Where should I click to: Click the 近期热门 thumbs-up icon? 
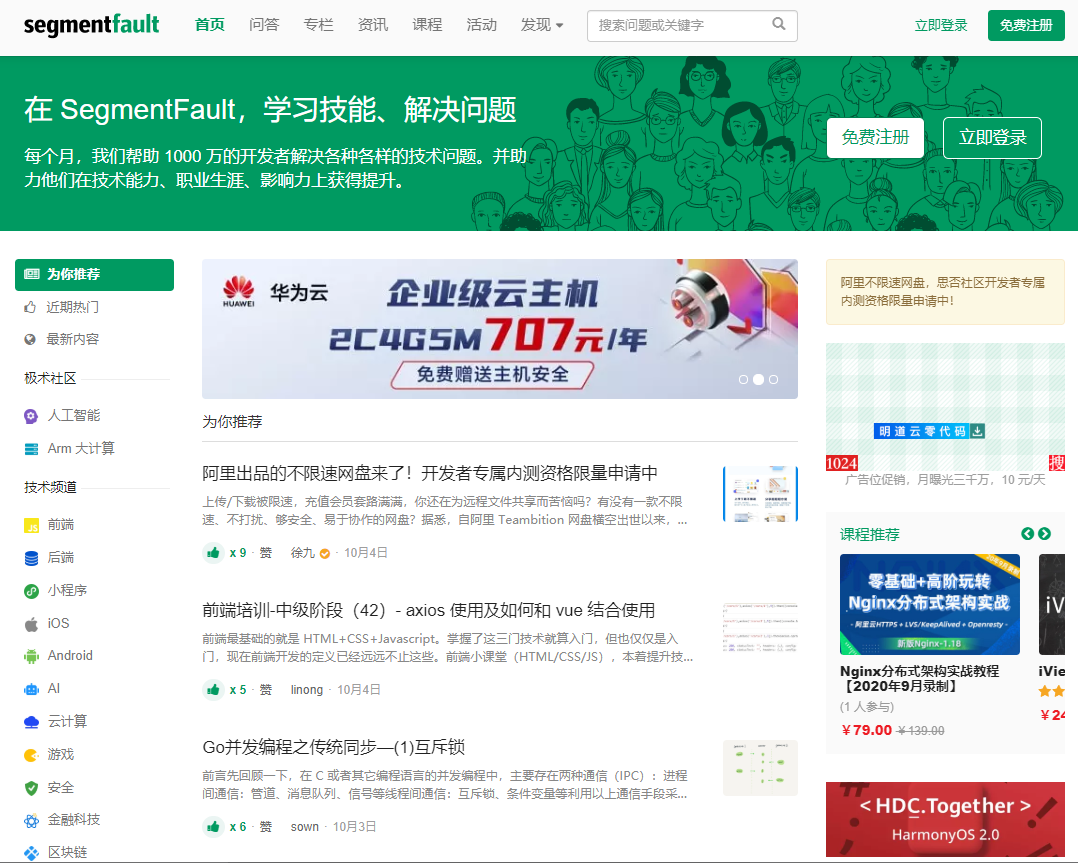(30, 307)
